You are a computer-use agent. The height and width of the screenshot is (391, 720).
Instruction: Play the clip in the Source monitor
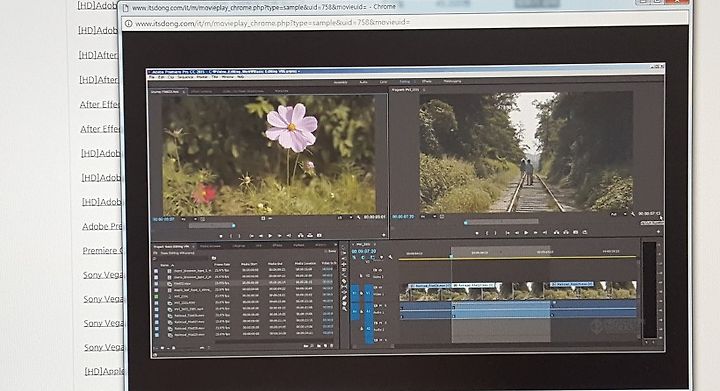coord(270,235)
